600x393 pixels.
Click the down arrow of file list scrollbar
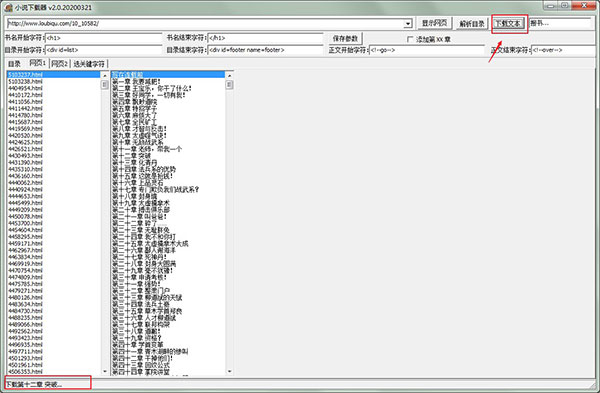(104, 371)
